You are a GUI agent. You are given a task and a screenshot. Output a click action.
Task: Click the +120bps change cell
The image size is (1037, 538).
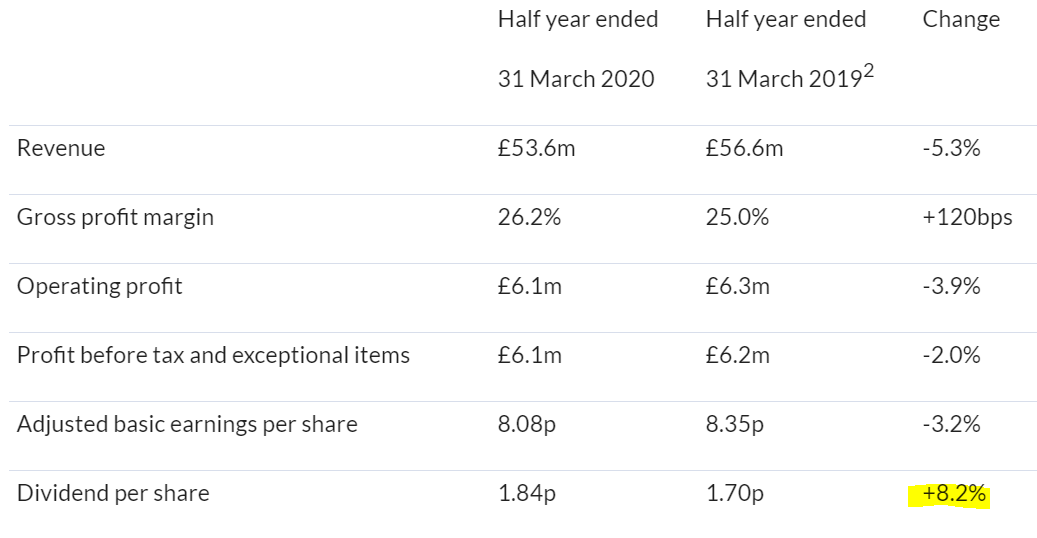click(967, 218)
